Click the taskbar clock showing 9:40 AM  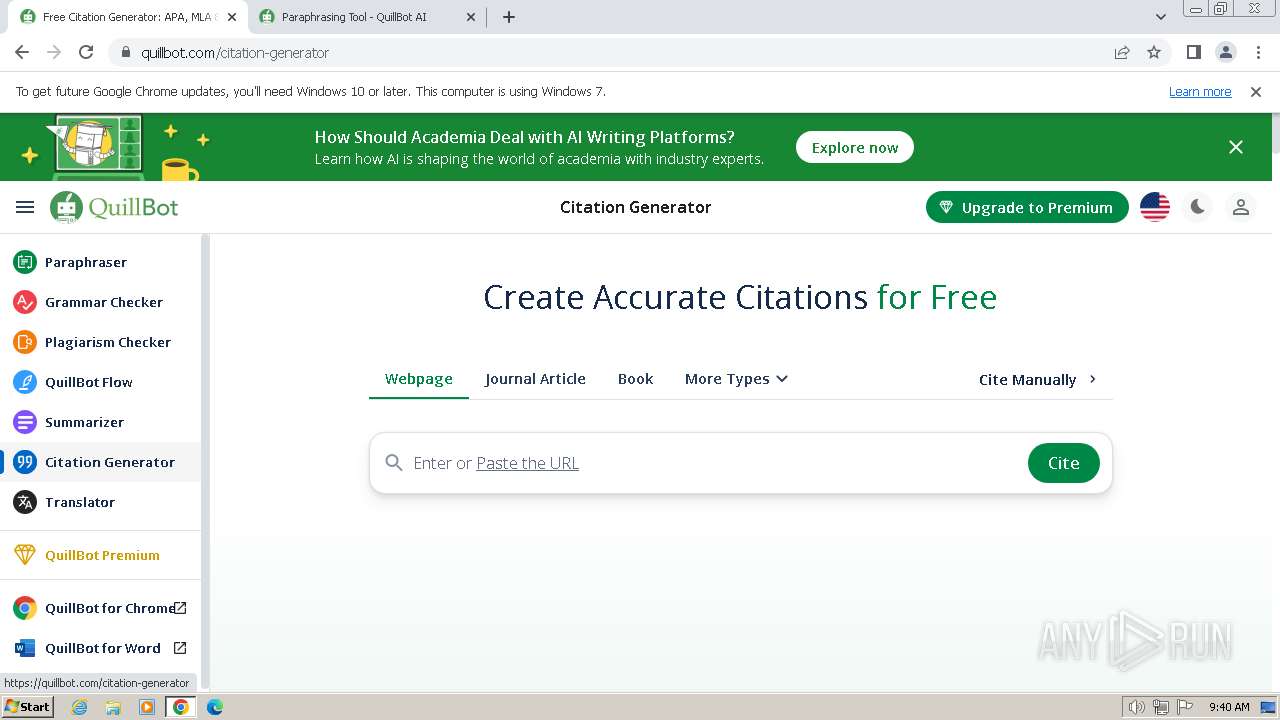[x=1229, y=707]
